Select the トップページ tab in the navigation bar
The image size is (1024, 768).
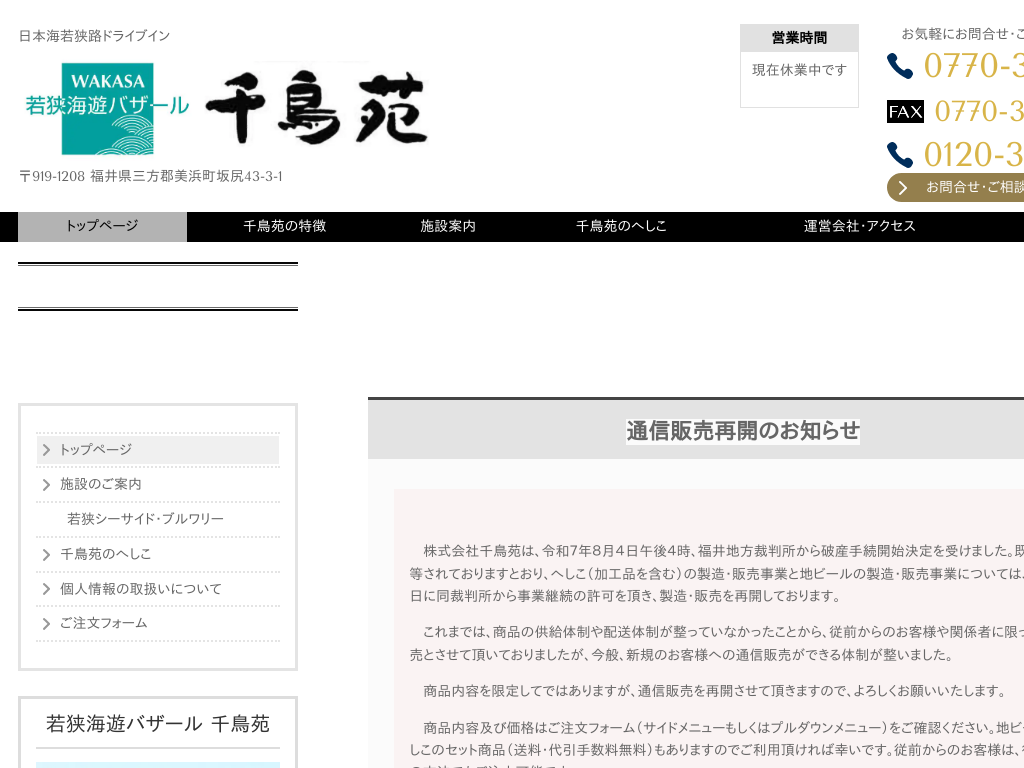pyautogui.click(x=102, y=226)
